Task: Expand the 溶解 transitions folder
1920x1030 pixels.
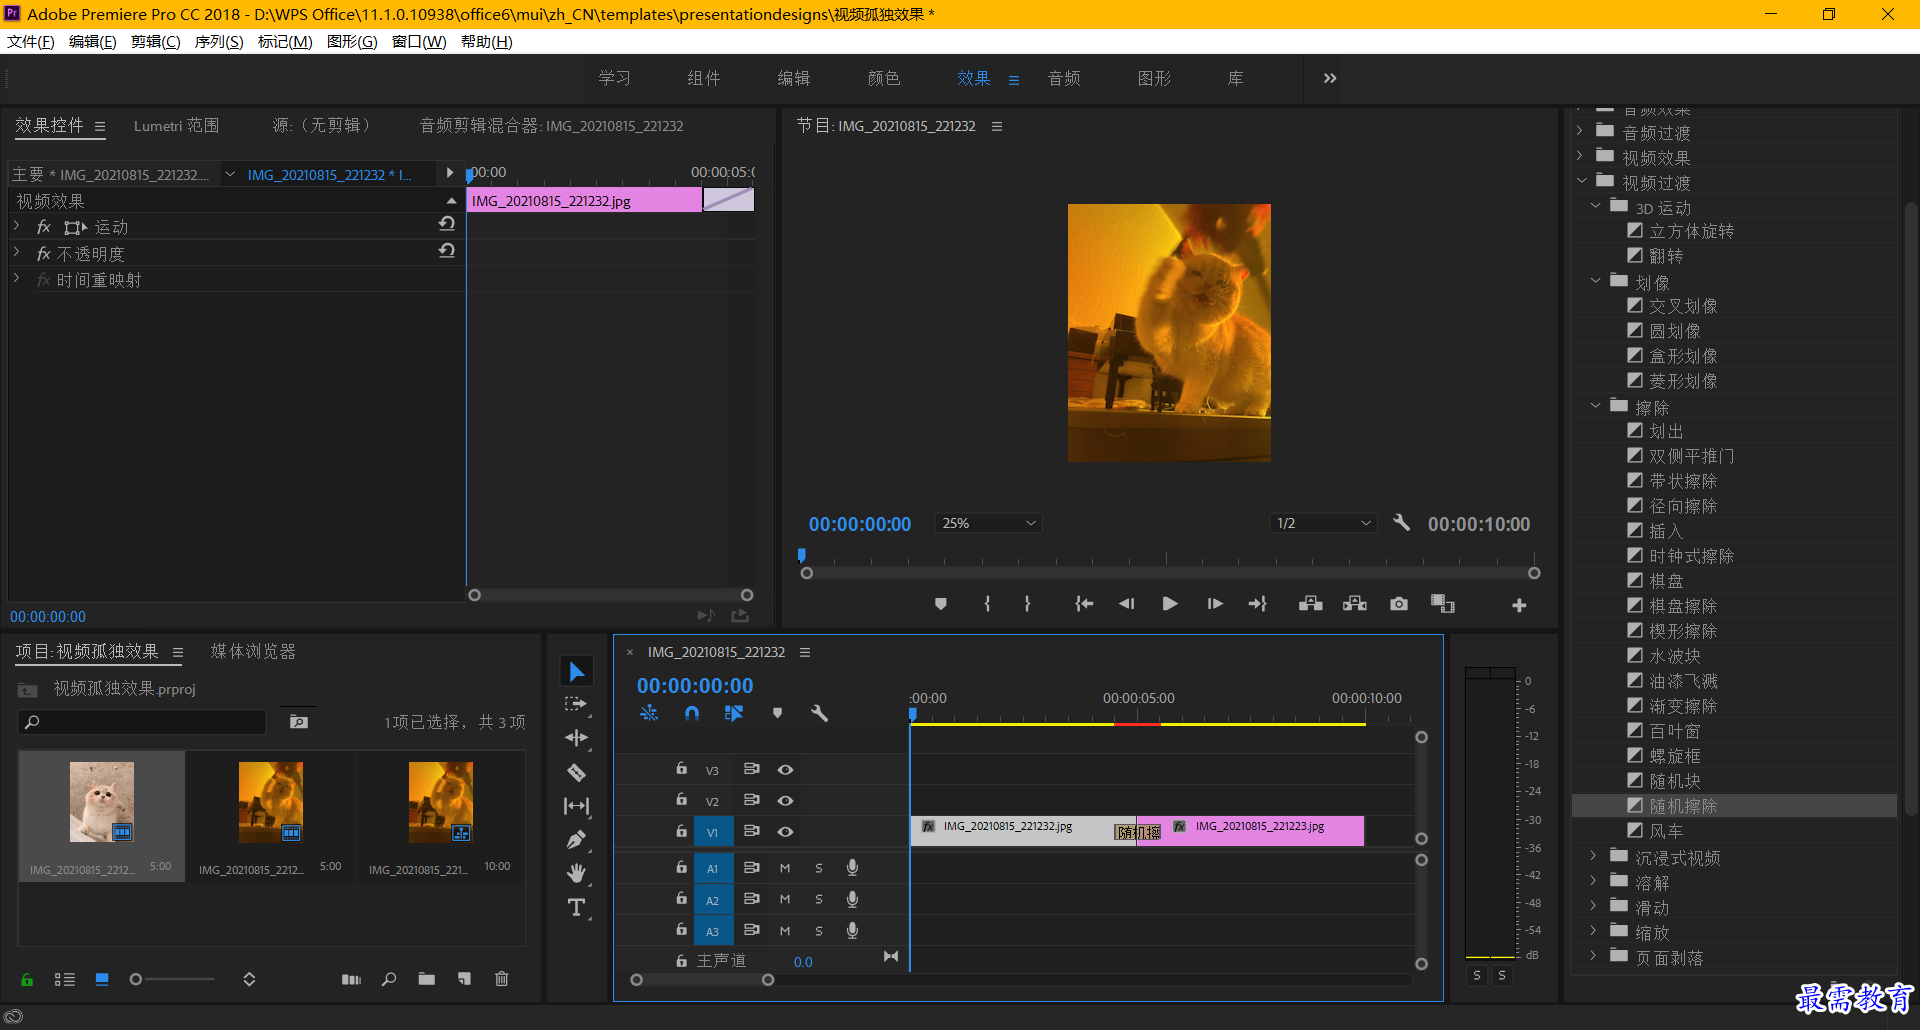Action: click(1594, 881)
